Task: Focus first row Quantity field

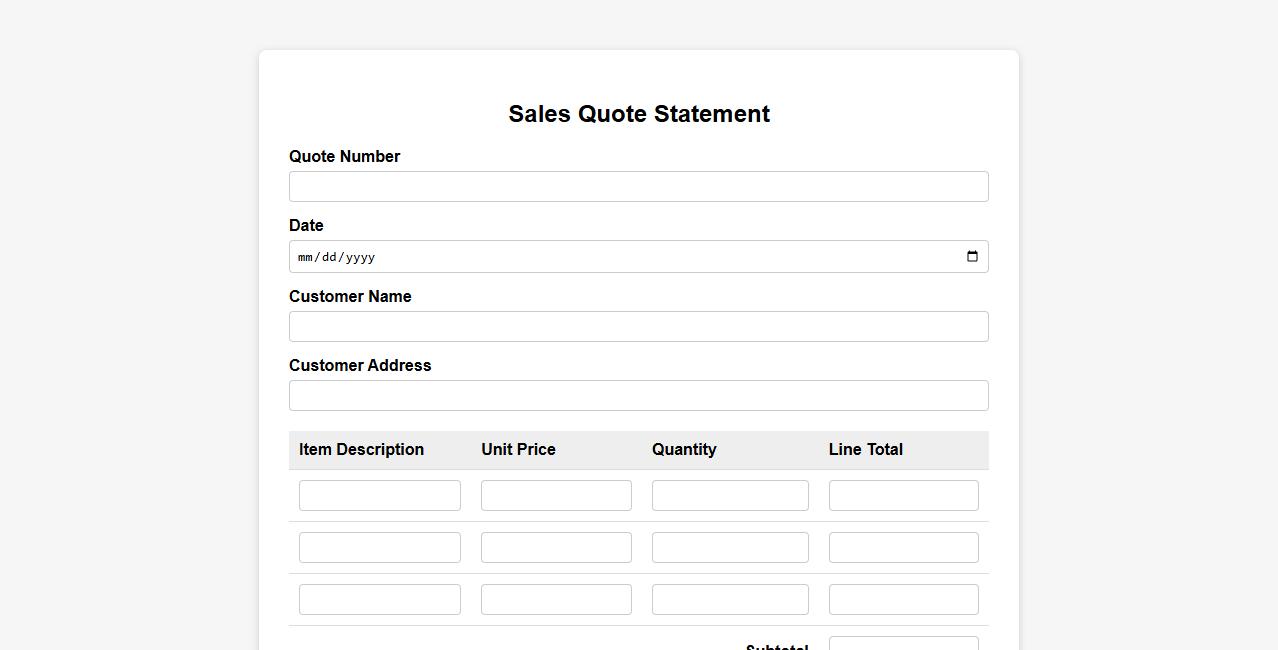Action: (730, 496)
